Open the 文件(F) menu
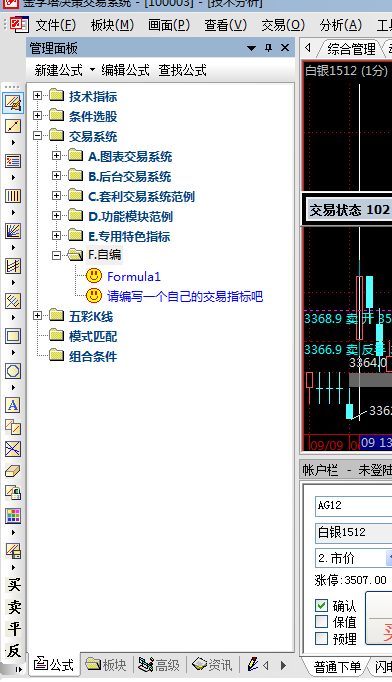The image size is (392, 682). (x=56, y=25)
